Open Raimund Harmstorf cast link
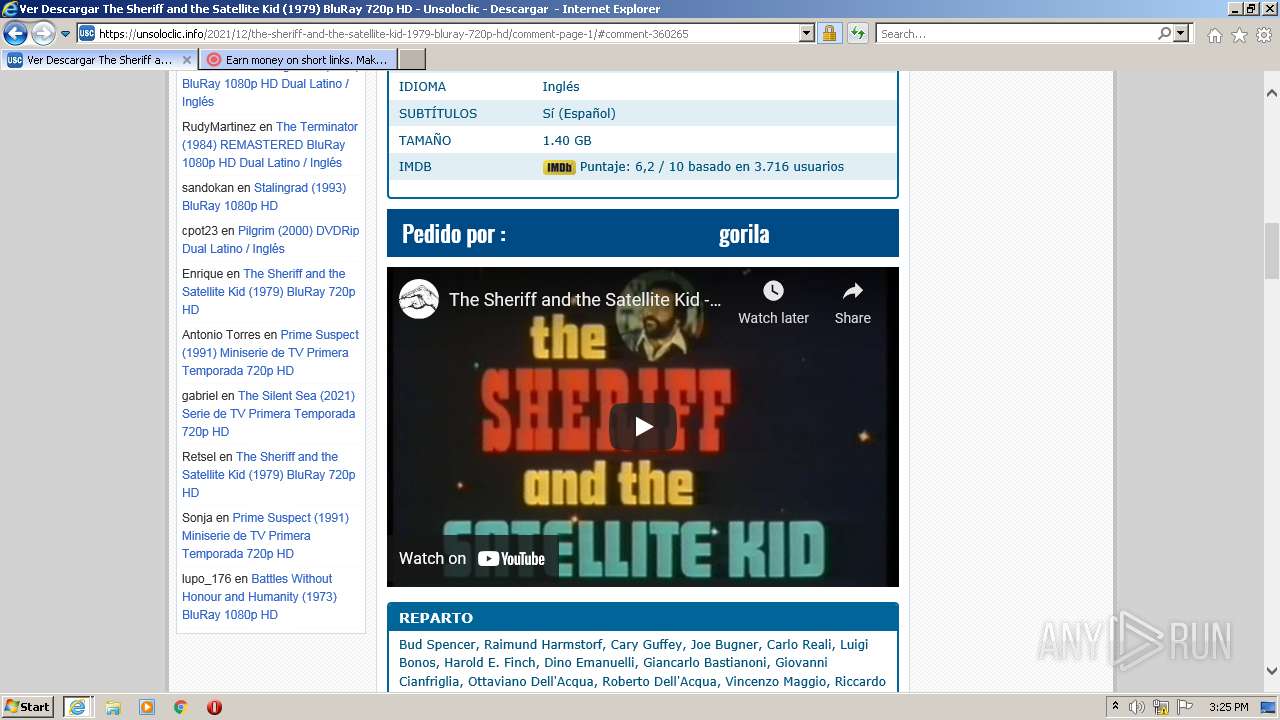This screenshot has width=1280, height=720. 543,645
